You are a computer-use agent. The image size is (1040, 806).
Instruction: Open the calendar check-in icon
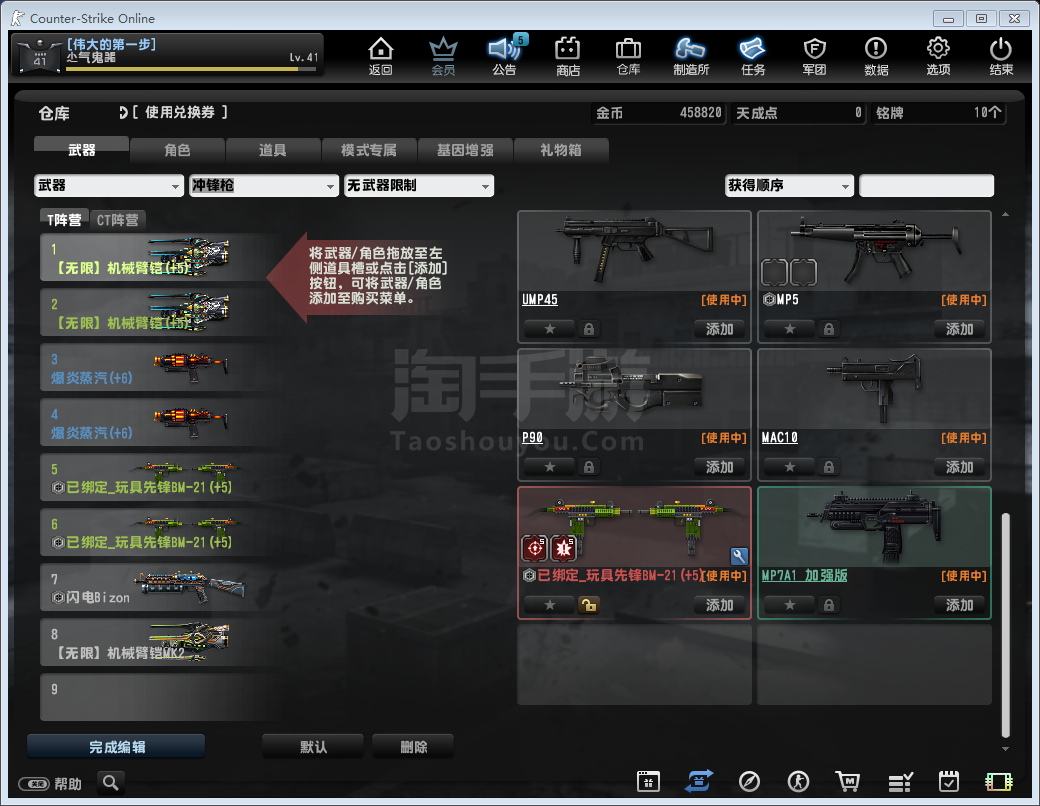point(949,781)
